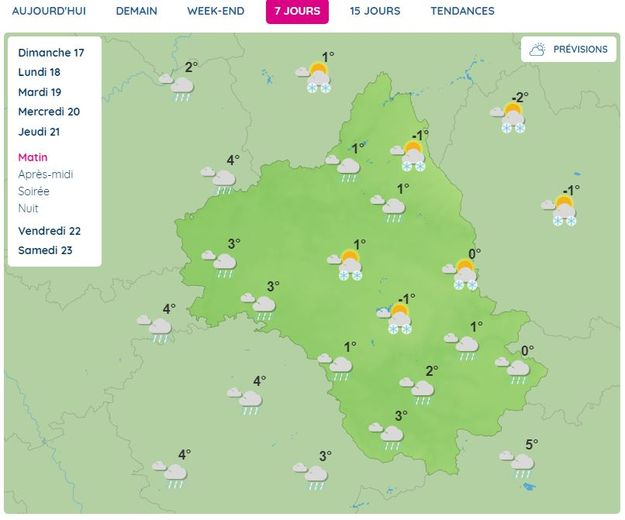Switch to the 15 JOURS tab
This screenshot has width=625, height=520.
coord(375,11)
